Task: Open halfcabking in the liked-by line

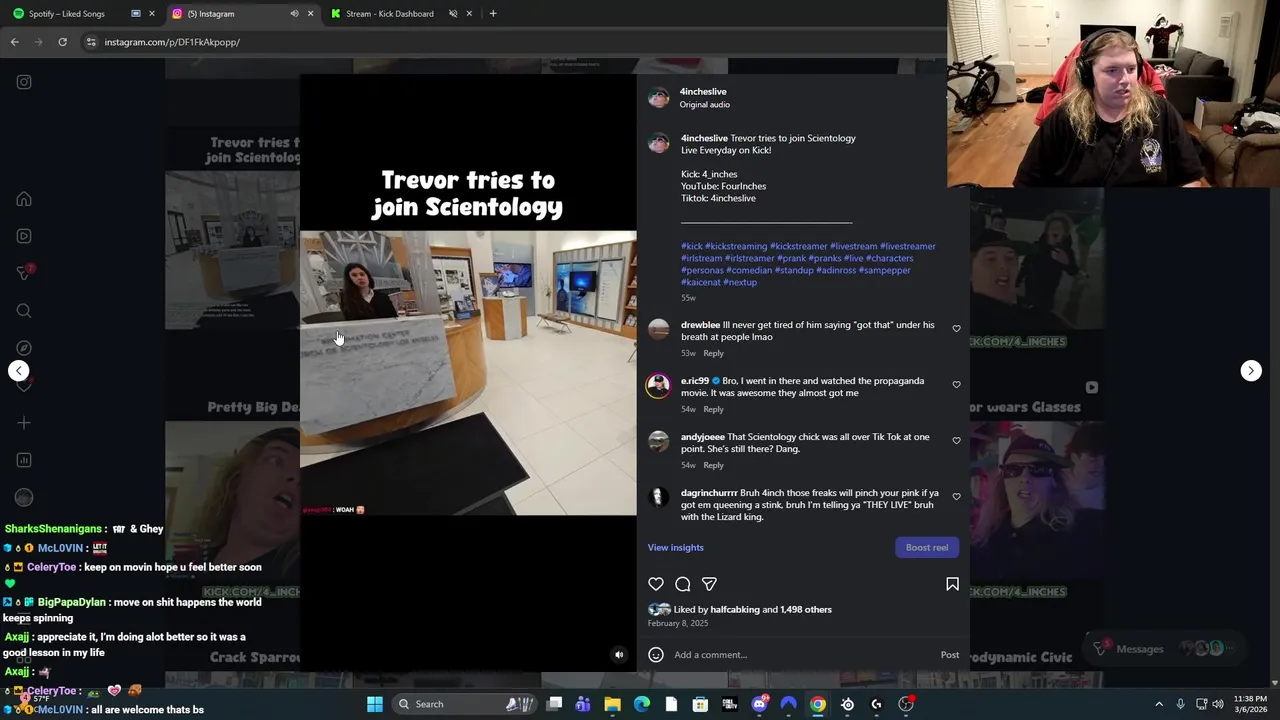Action: click(x=735, y=609)
